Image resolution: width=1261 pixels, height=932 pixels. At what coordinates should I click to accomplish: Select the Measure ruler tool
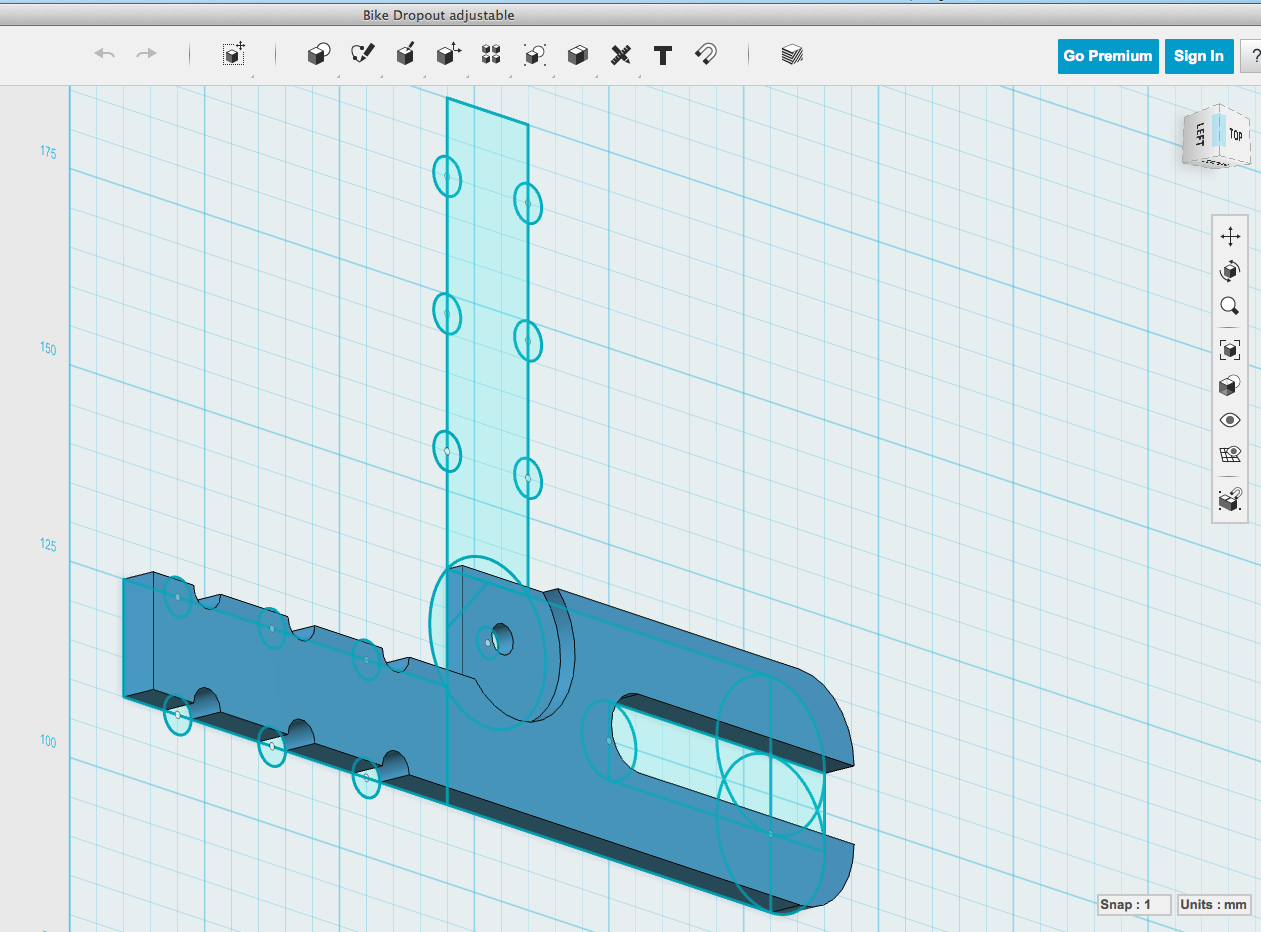[621, 55]
